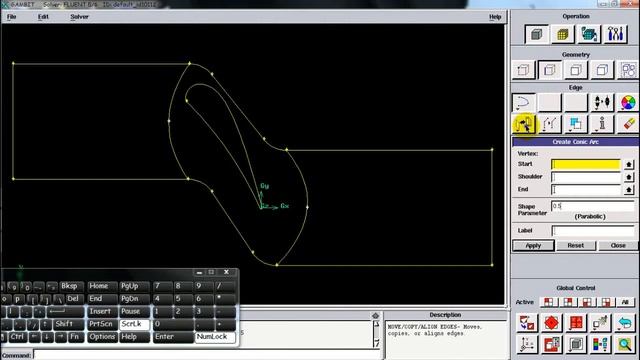Click the highlighted Move/Copy Edges icon
Viewport: 640px width, 360px height.
coord(524,124)
